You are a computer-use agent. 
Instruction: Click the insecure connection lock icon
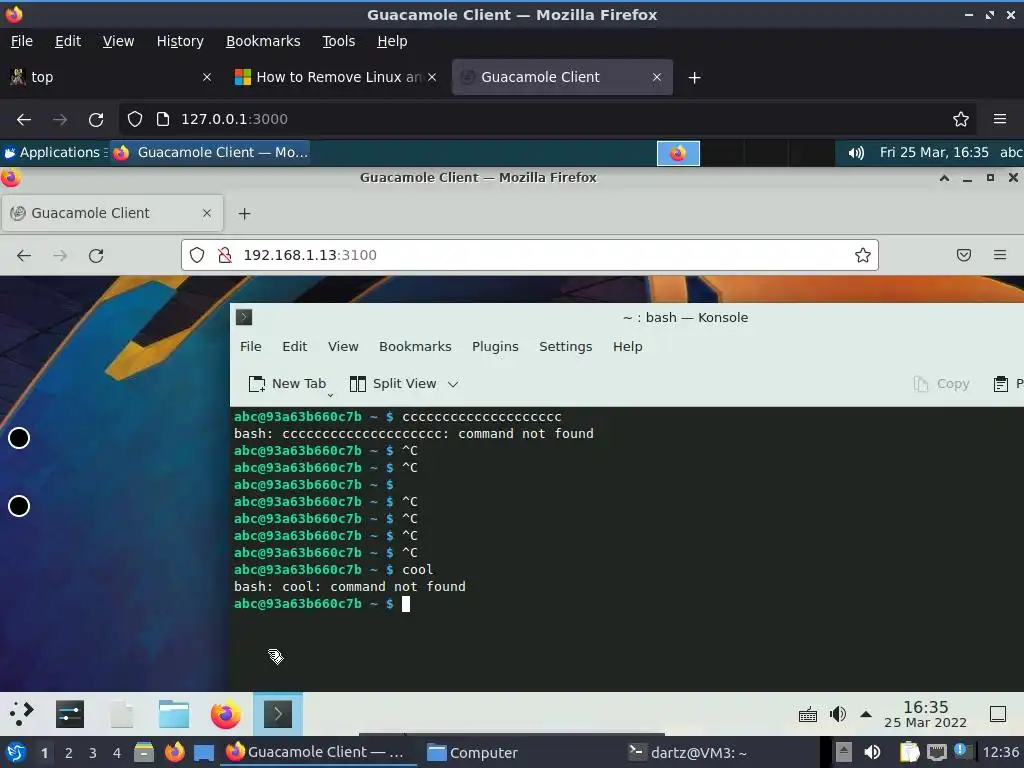(x=225, y=255)
